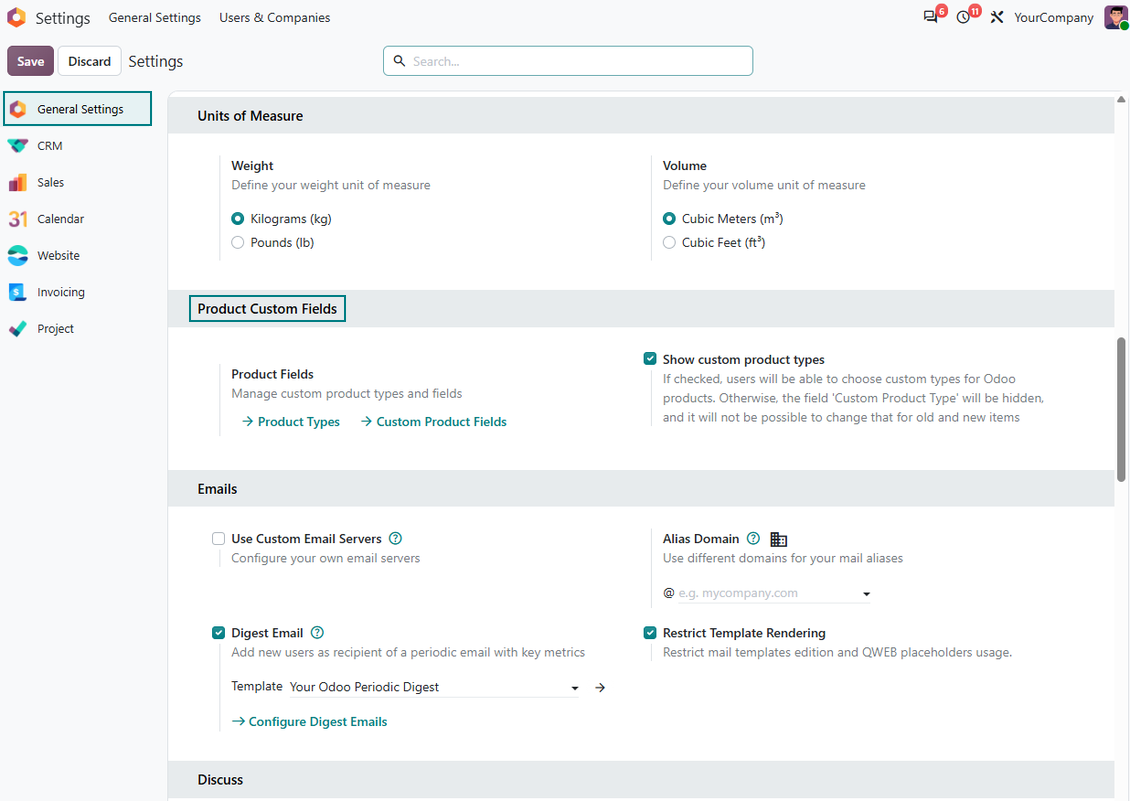
Task: Select Pounds (lb) weight unit
Action: pos(238,243)
